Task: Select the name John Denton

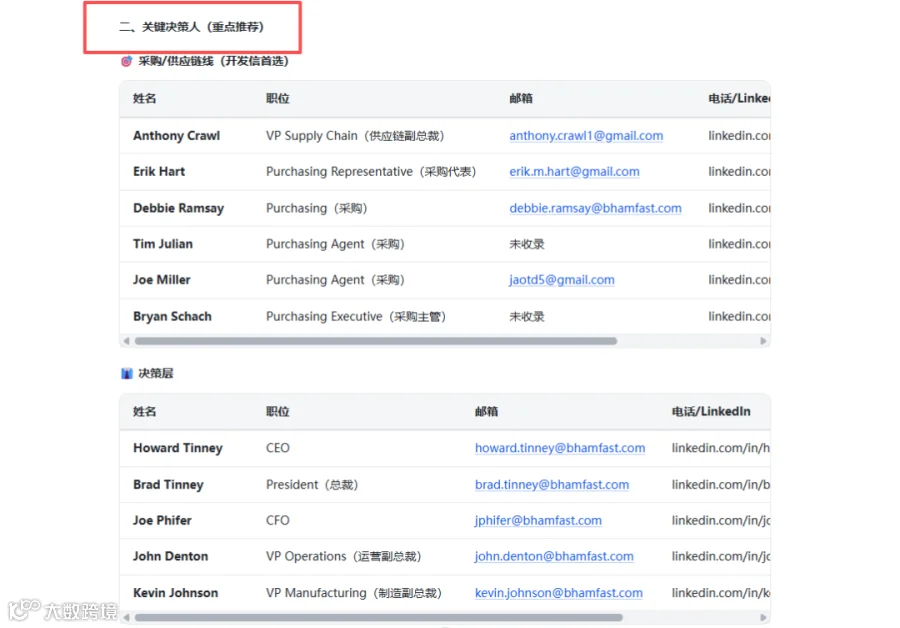Action: 170,556
